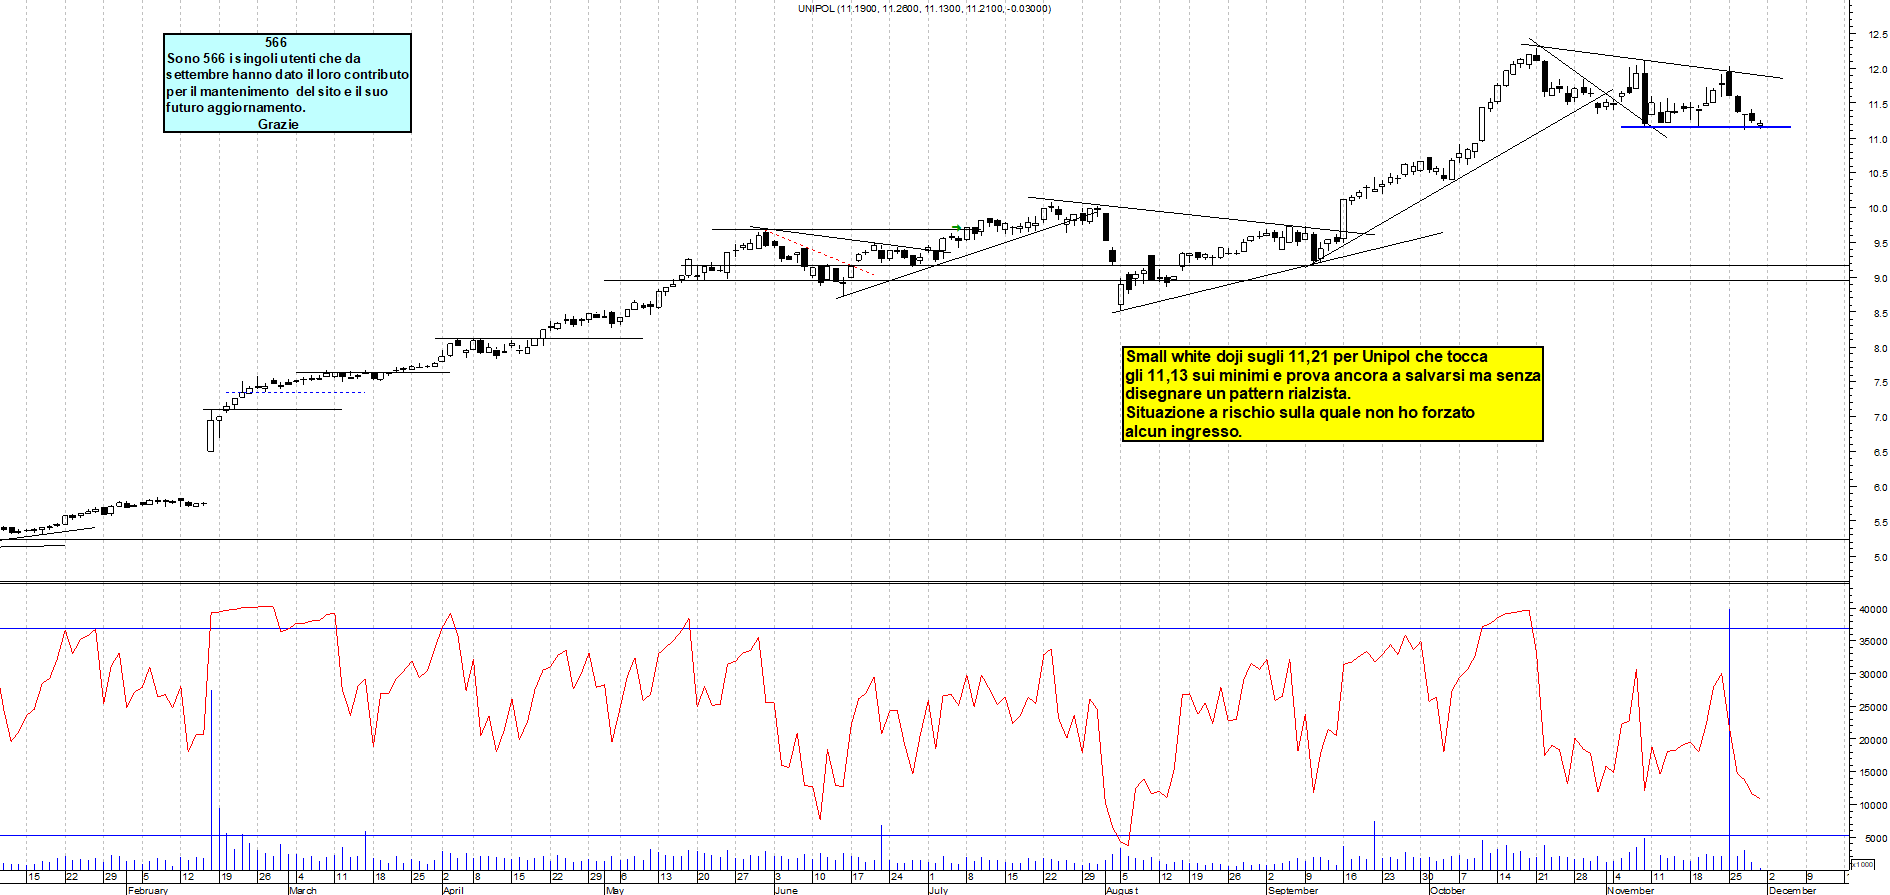Click the 25000 indicator axis label

[x=1873, y=708]
